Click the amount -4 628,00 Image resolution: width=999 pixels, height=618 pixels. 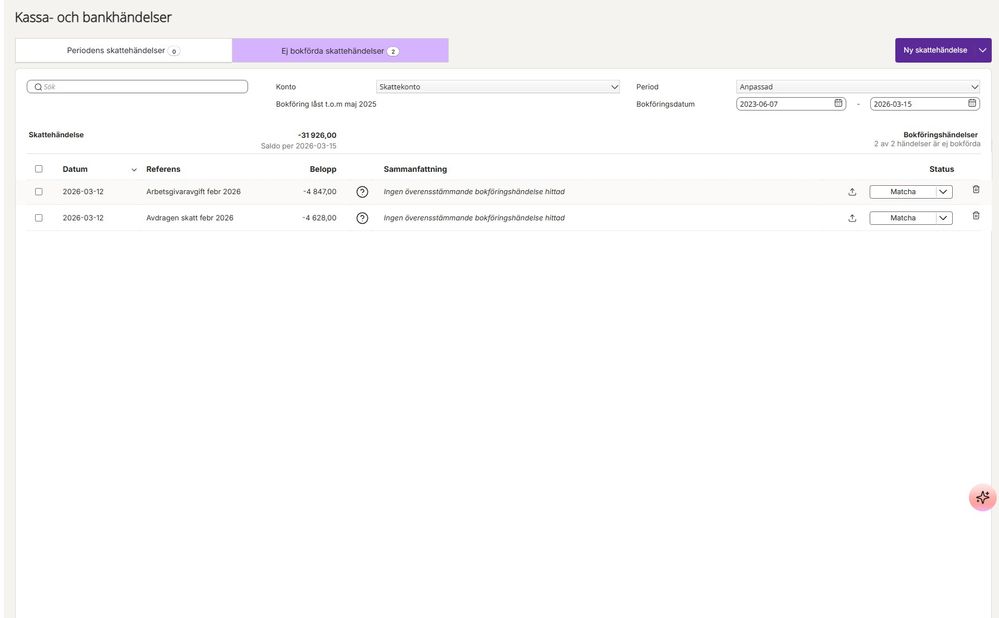(319, 218)
